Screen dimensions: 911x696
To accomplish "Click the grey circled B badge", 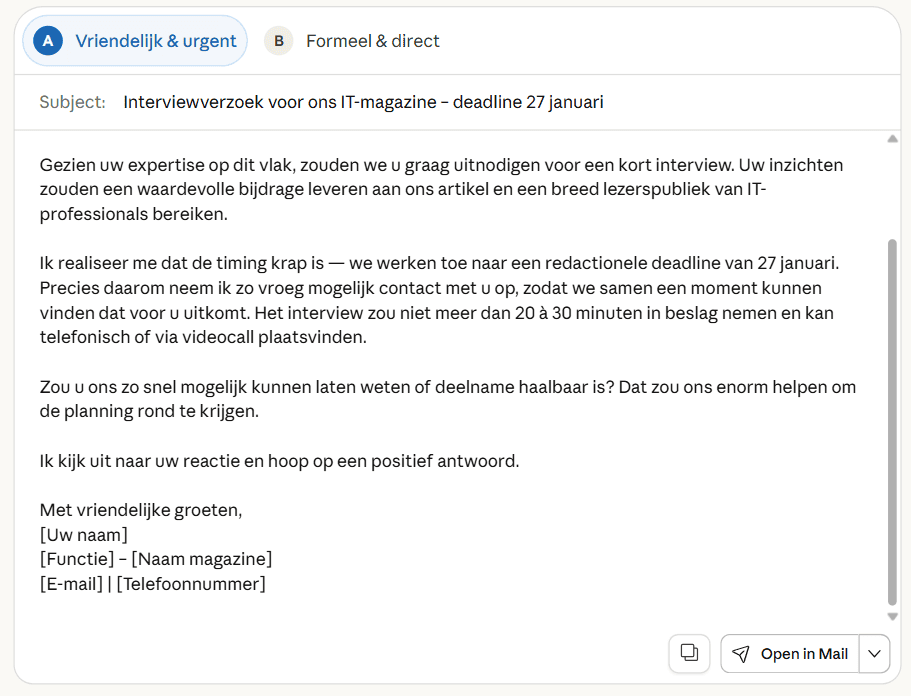I will tap(279, 41).
